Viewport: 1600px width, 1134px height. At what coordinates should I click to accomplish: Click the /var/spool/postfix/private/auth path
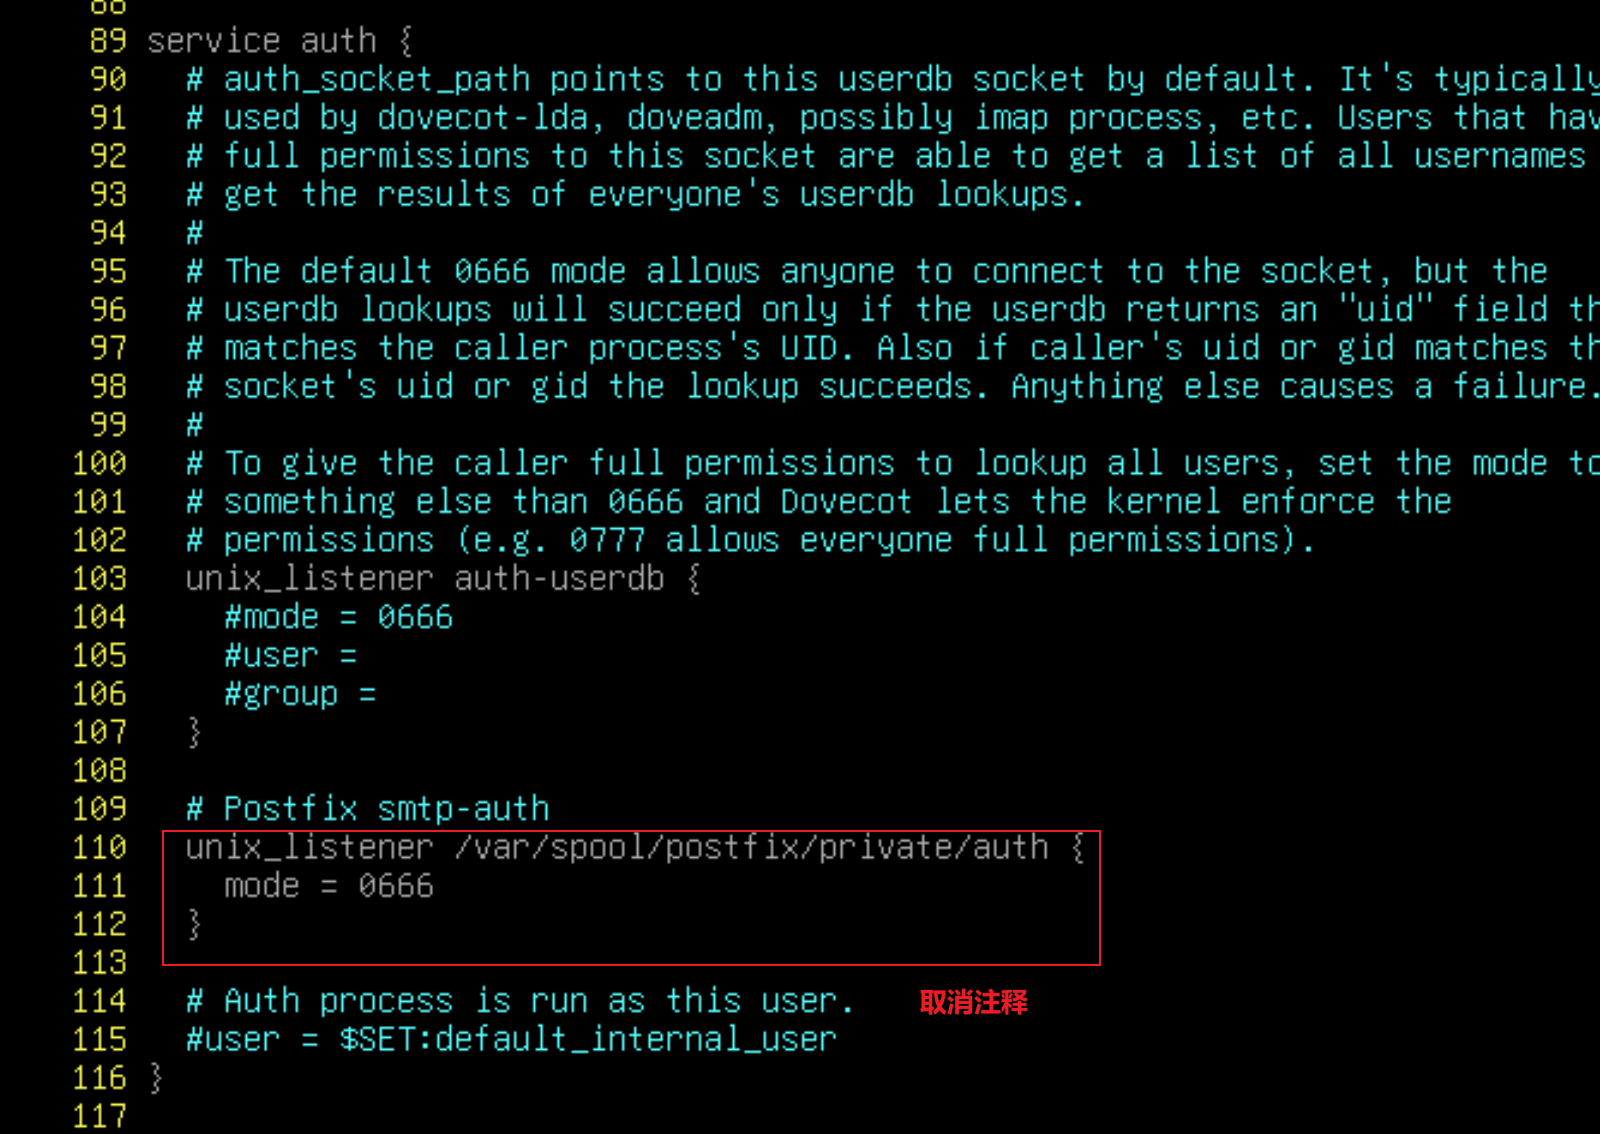click(x=752, y=848)
